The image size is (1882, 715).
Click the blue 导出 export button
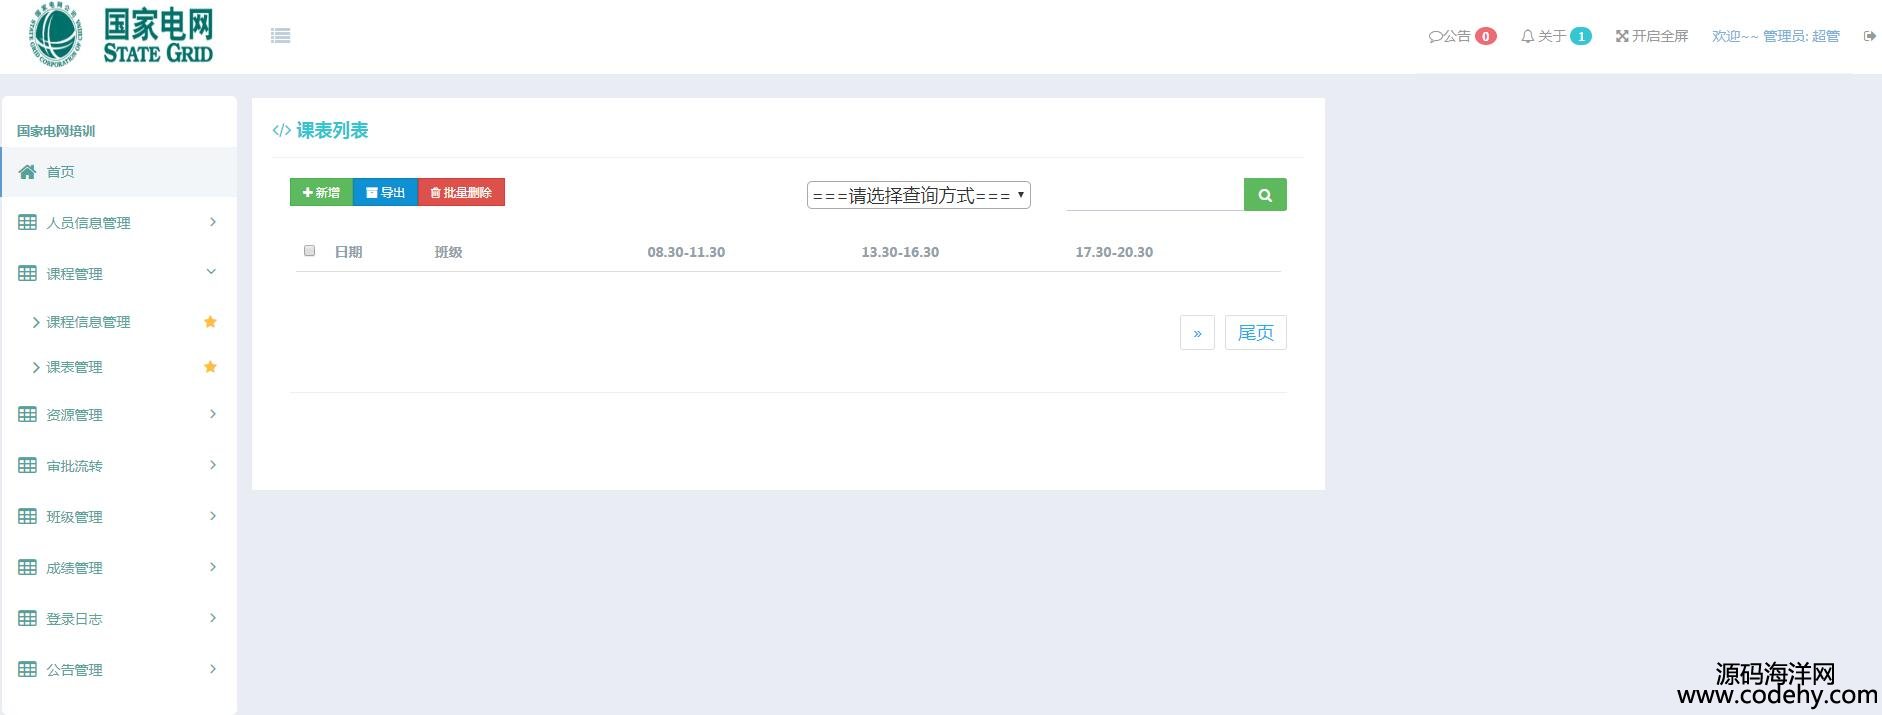[385, 192]
